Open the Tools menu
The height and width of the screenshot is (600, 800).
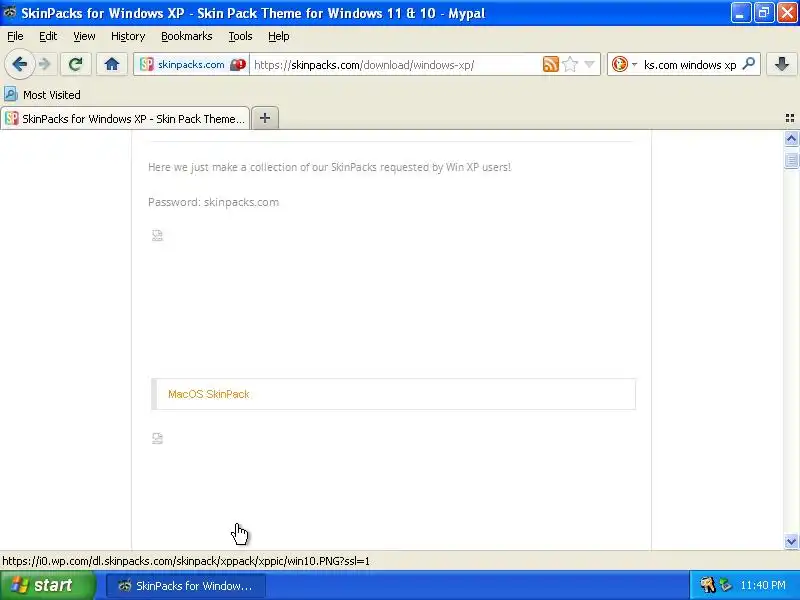click(x=240, y=36)
